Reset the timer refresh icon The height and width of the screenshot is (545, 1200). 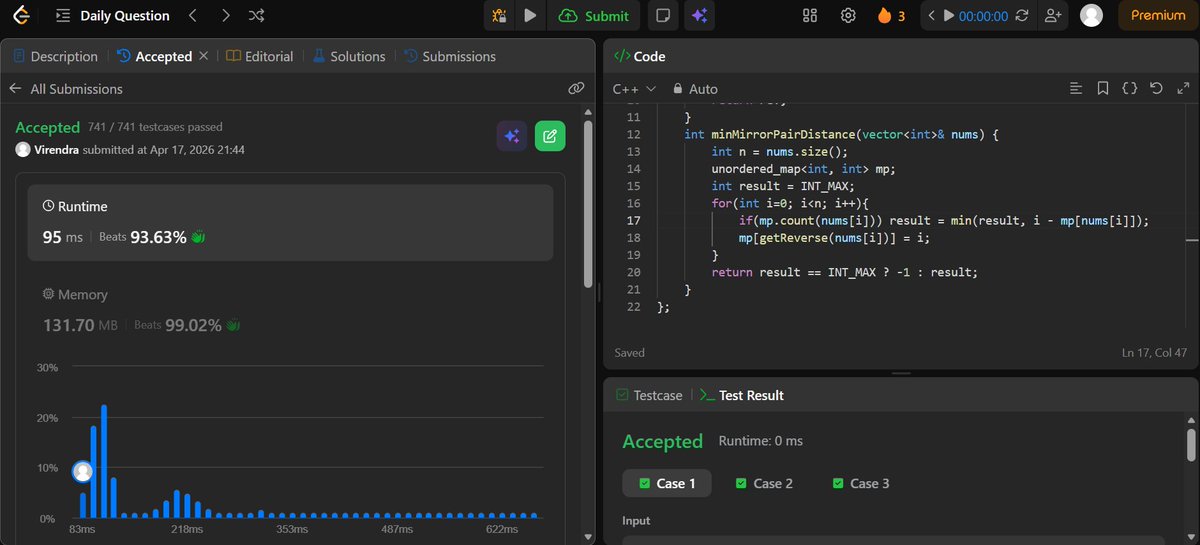pyautogui.click(x=1021, y=15)
